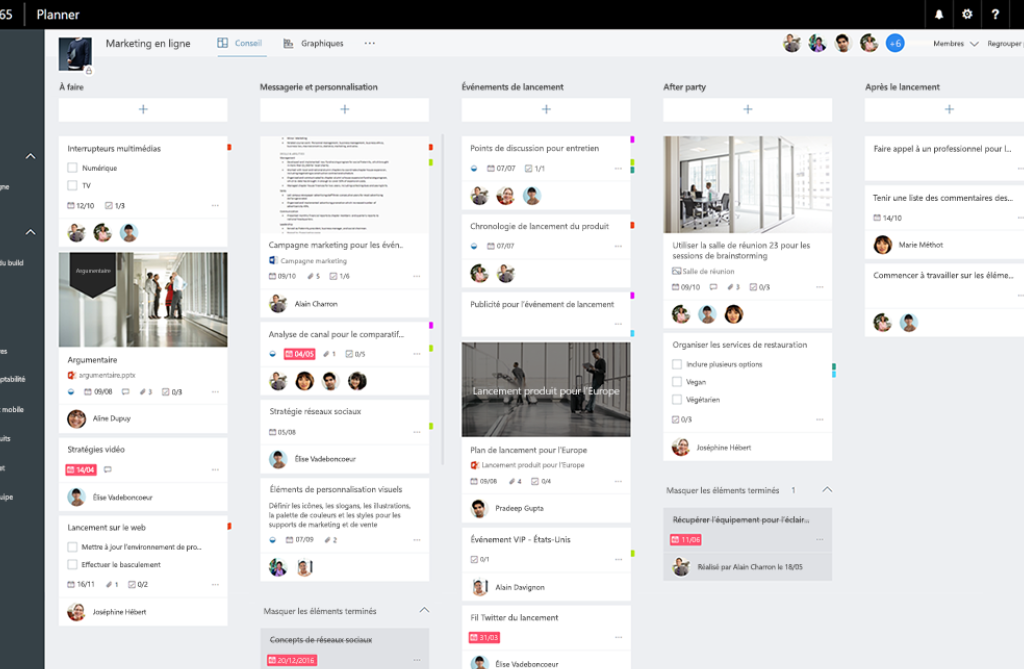Expand the Membres dropdown
The height and width of the screenshot is (669, 1024).
(x=955, y=44)
